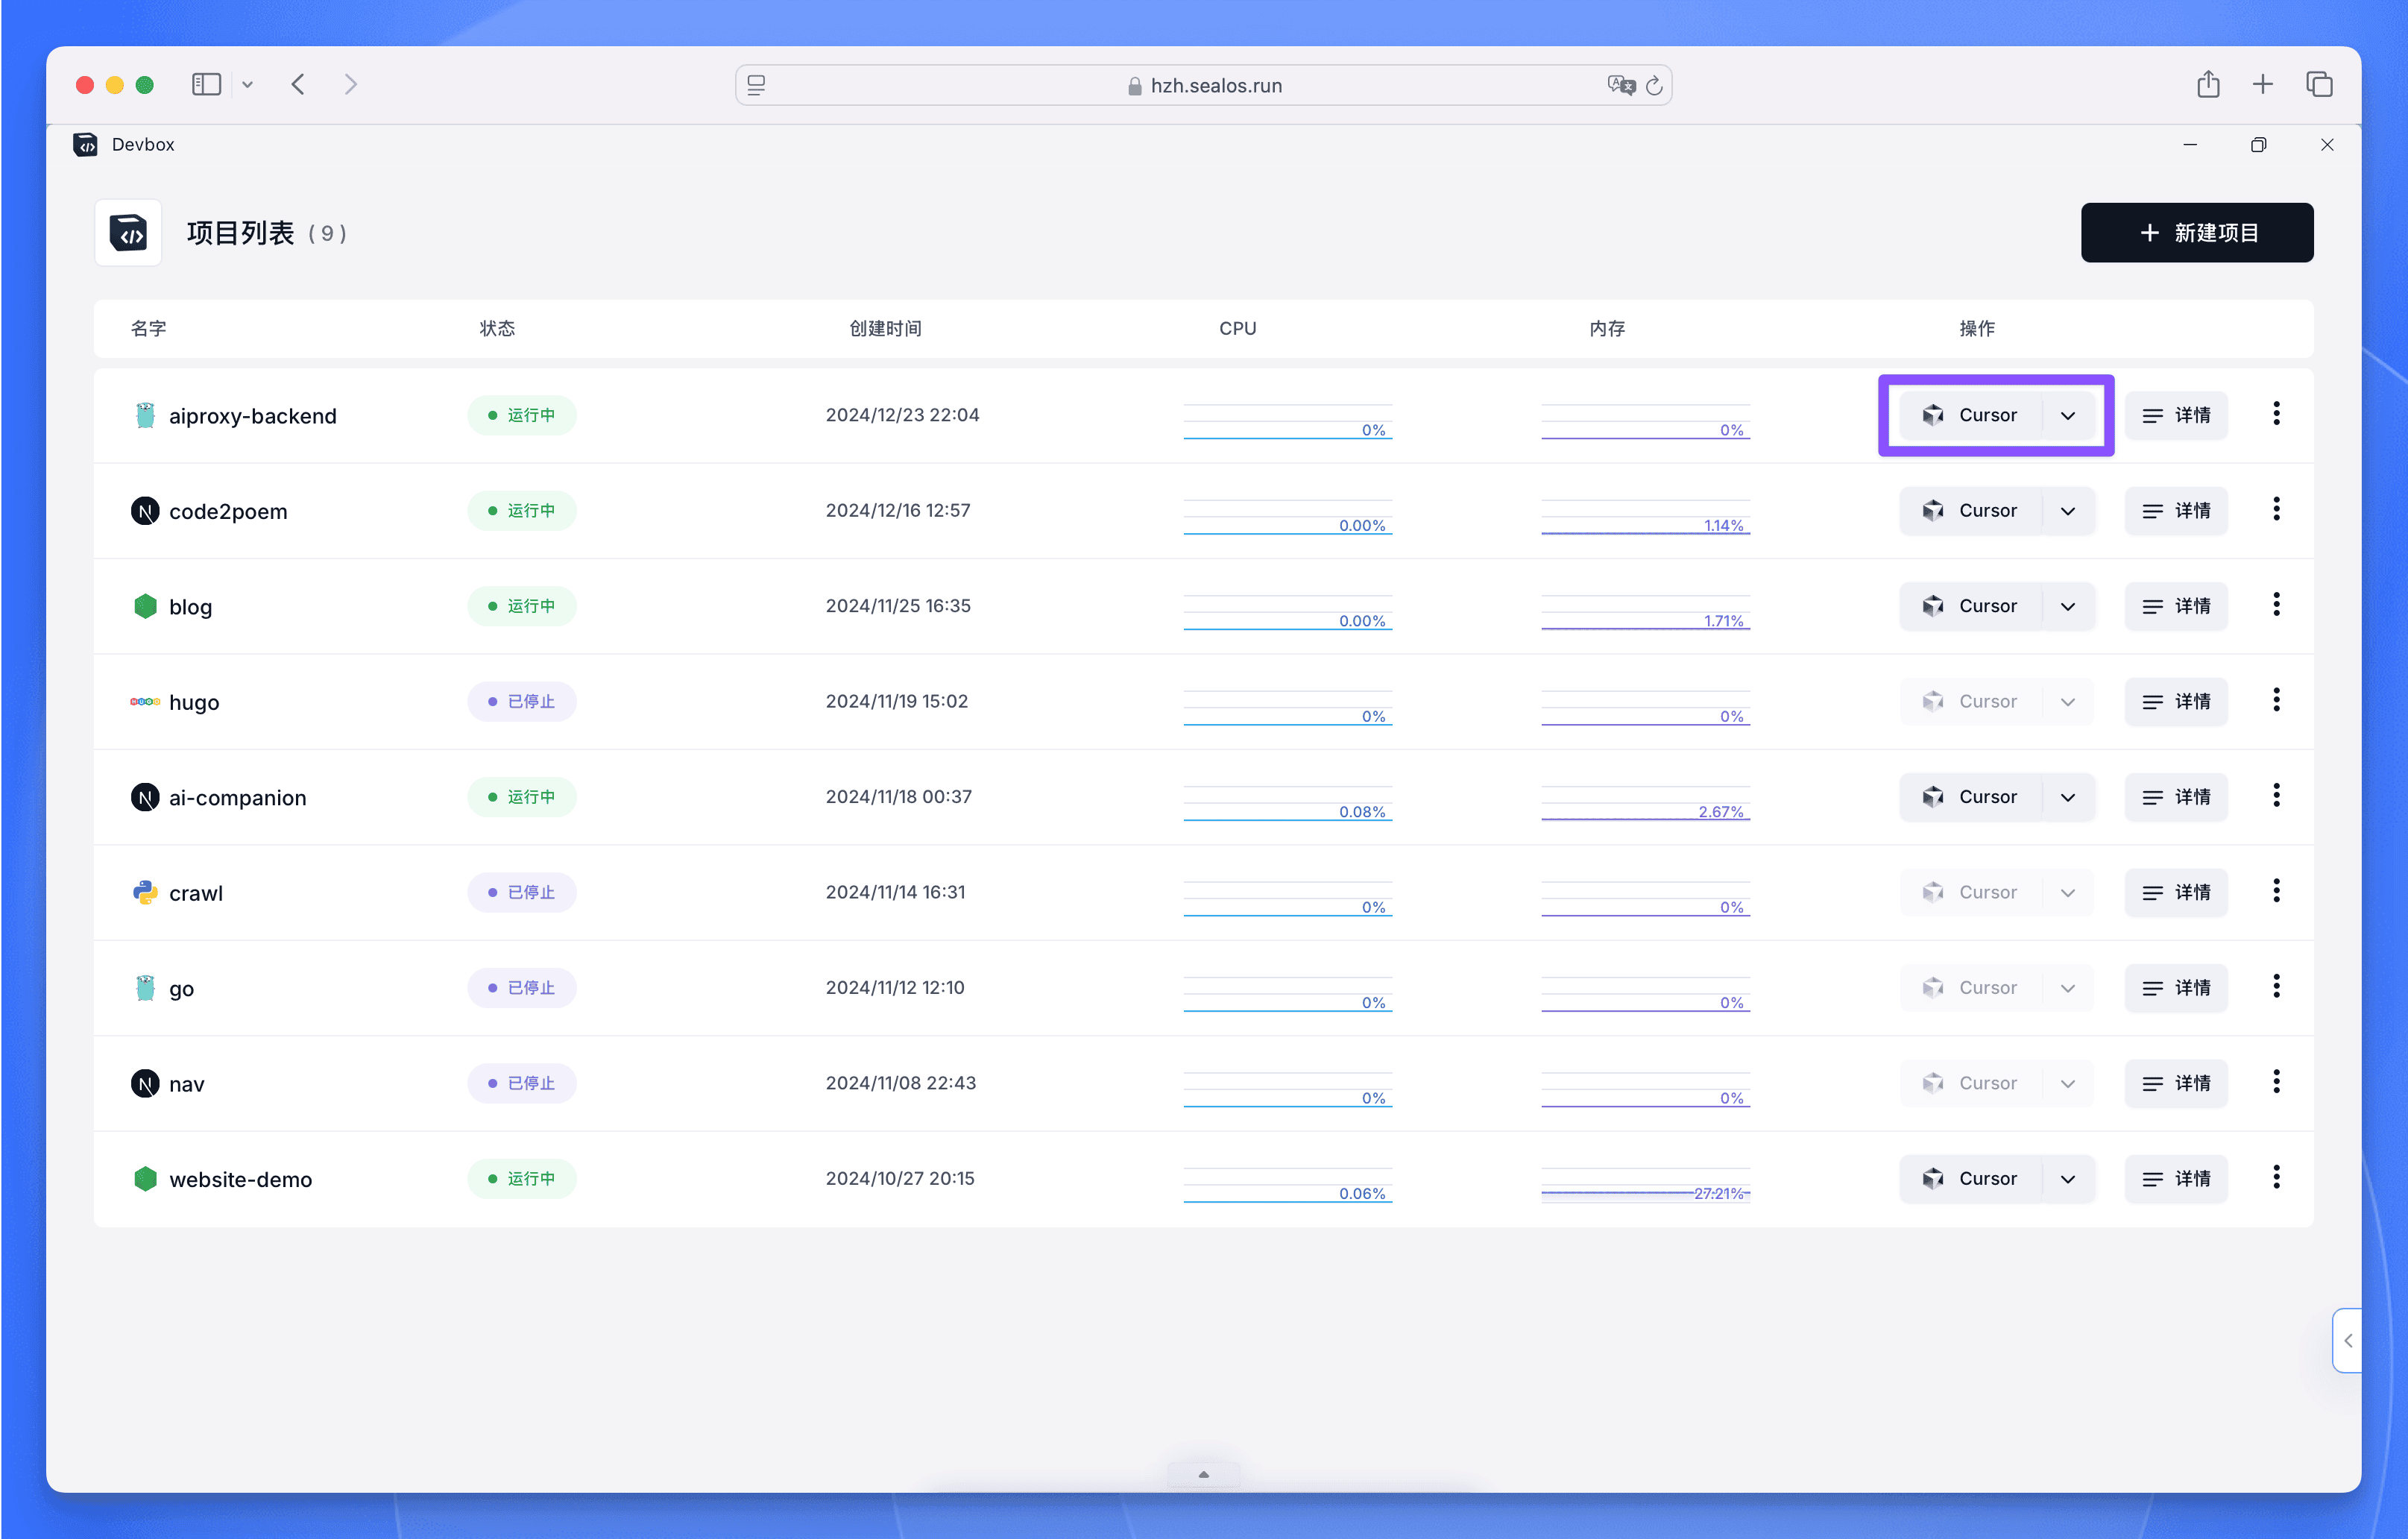
Task: Expand the IDE dropdown arrow for code2poem
Action: pos(2068,511)
